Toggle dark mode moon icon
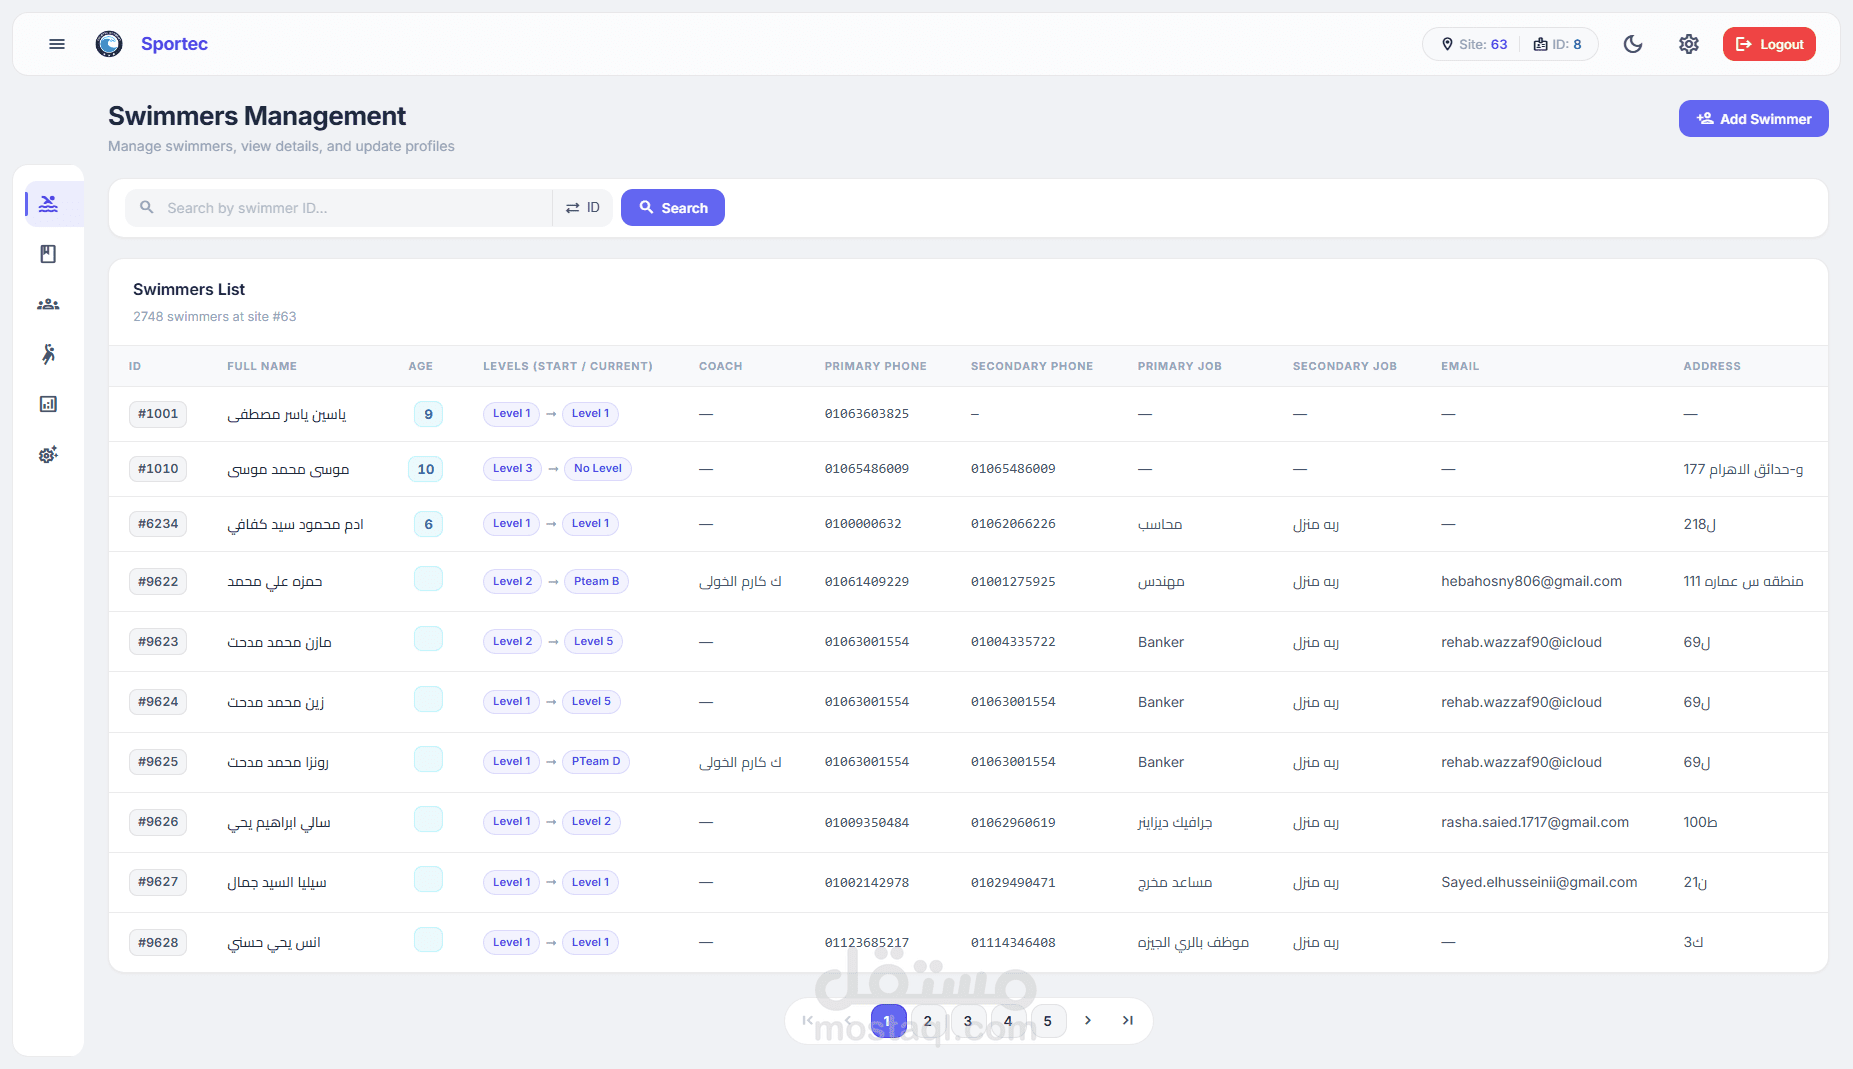 (x=1633, y=44)
